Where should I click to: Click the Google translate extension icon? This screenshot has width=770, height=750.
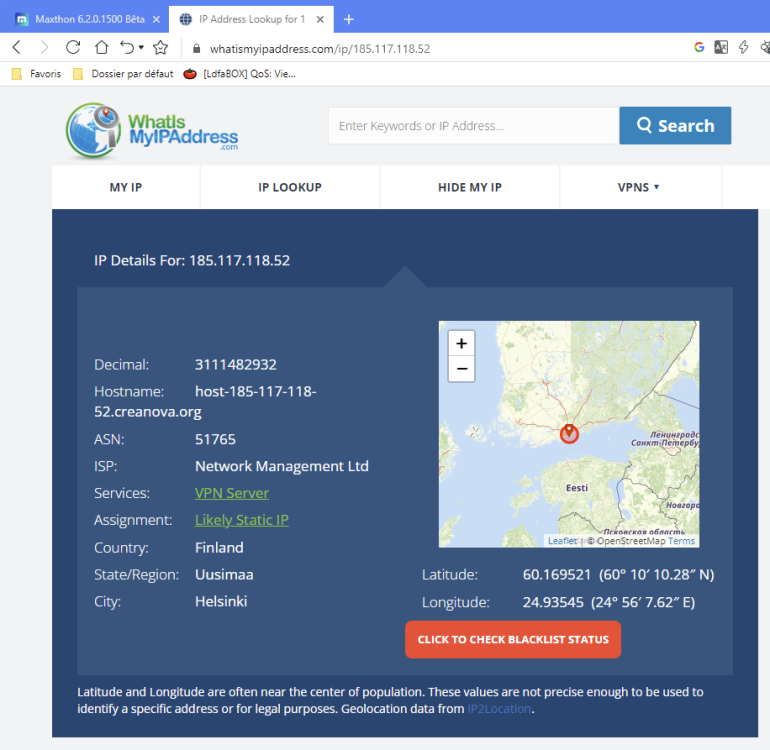(x=721, y=47)
